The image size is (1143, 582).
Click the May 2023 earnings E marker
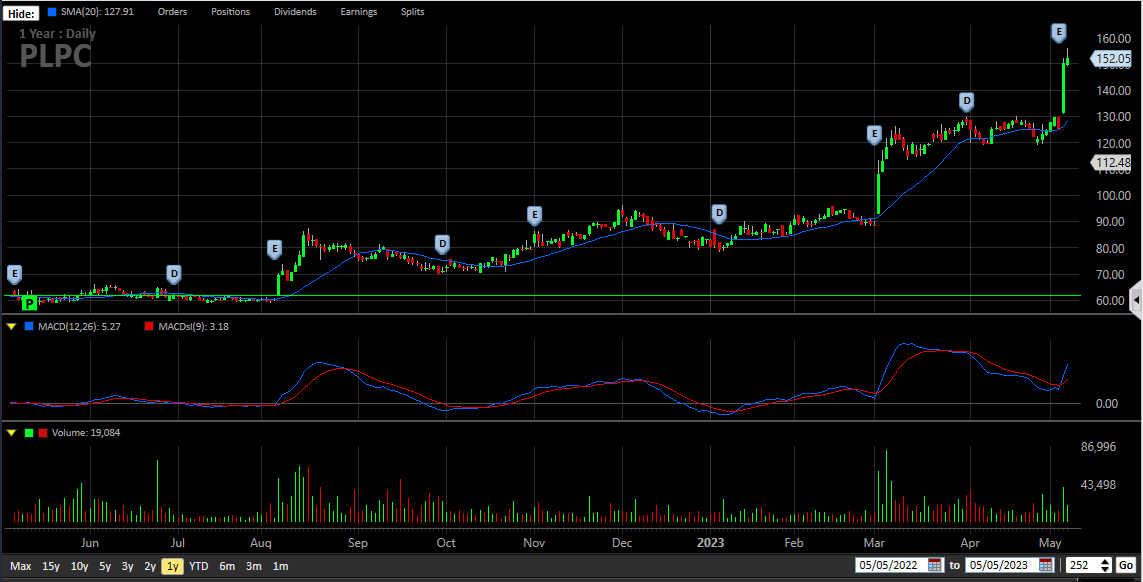click(1059, 32)
